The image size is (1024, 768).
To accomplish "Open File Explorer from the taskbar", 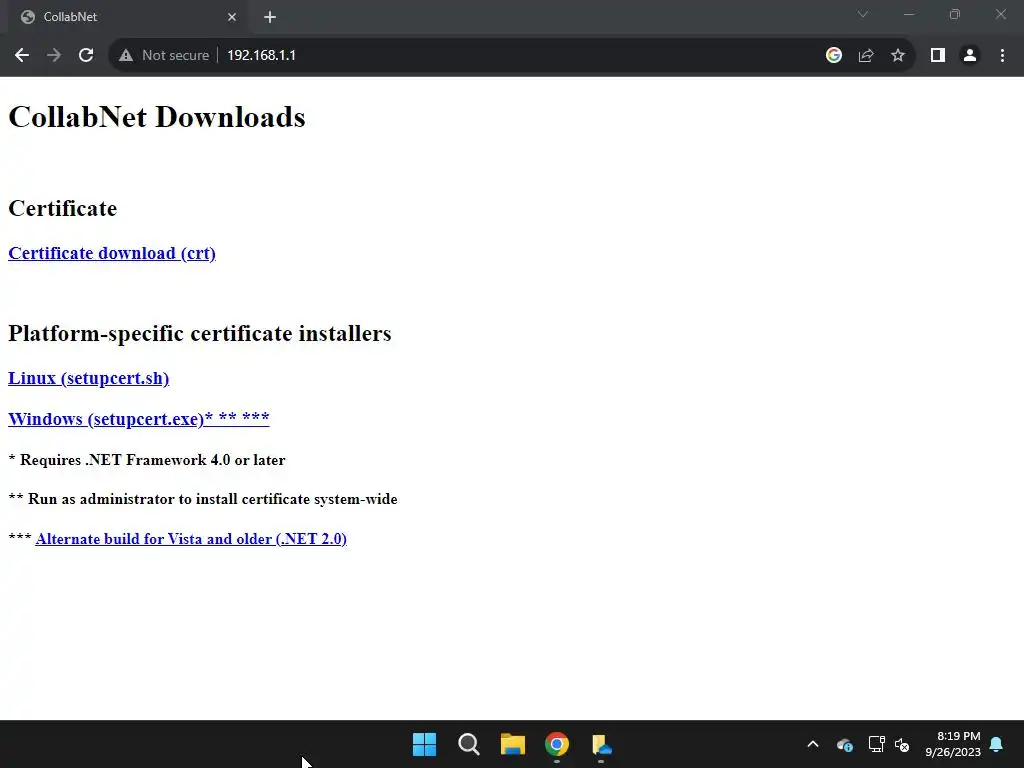I will point(513,744).
